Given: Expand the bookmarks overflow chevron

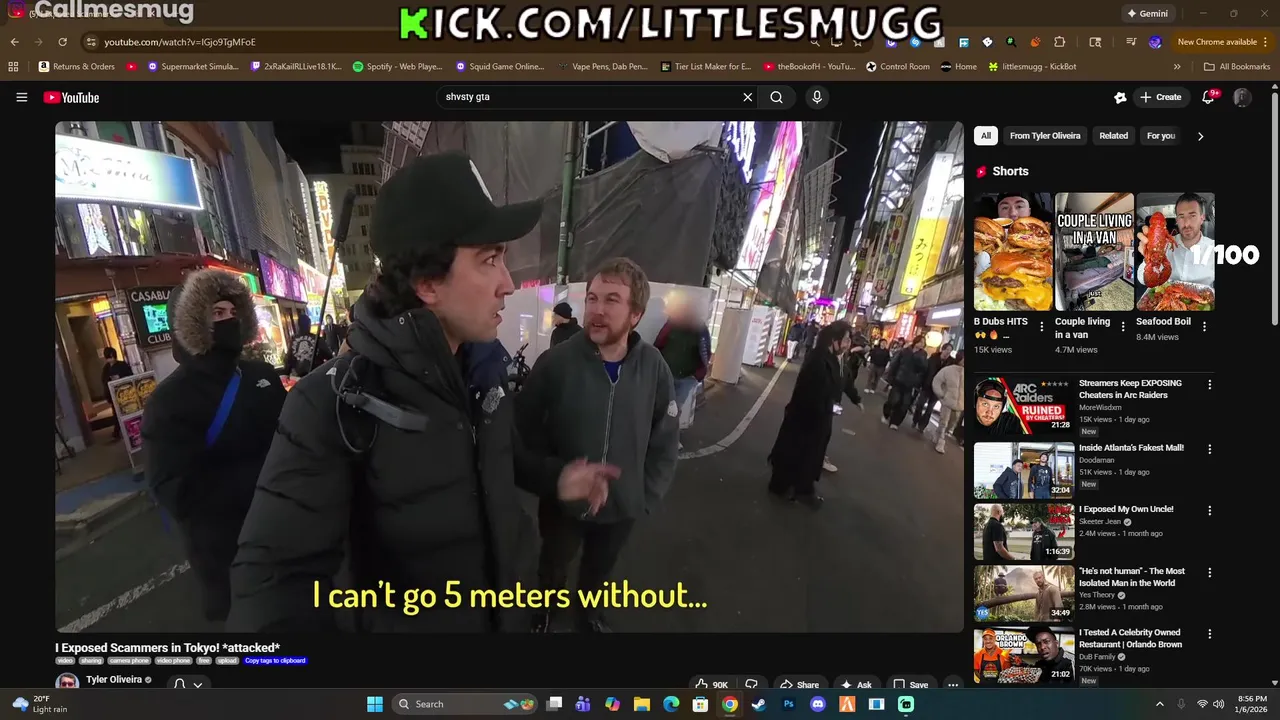Looking at the screenshot, I should (x=1177, y=67).
